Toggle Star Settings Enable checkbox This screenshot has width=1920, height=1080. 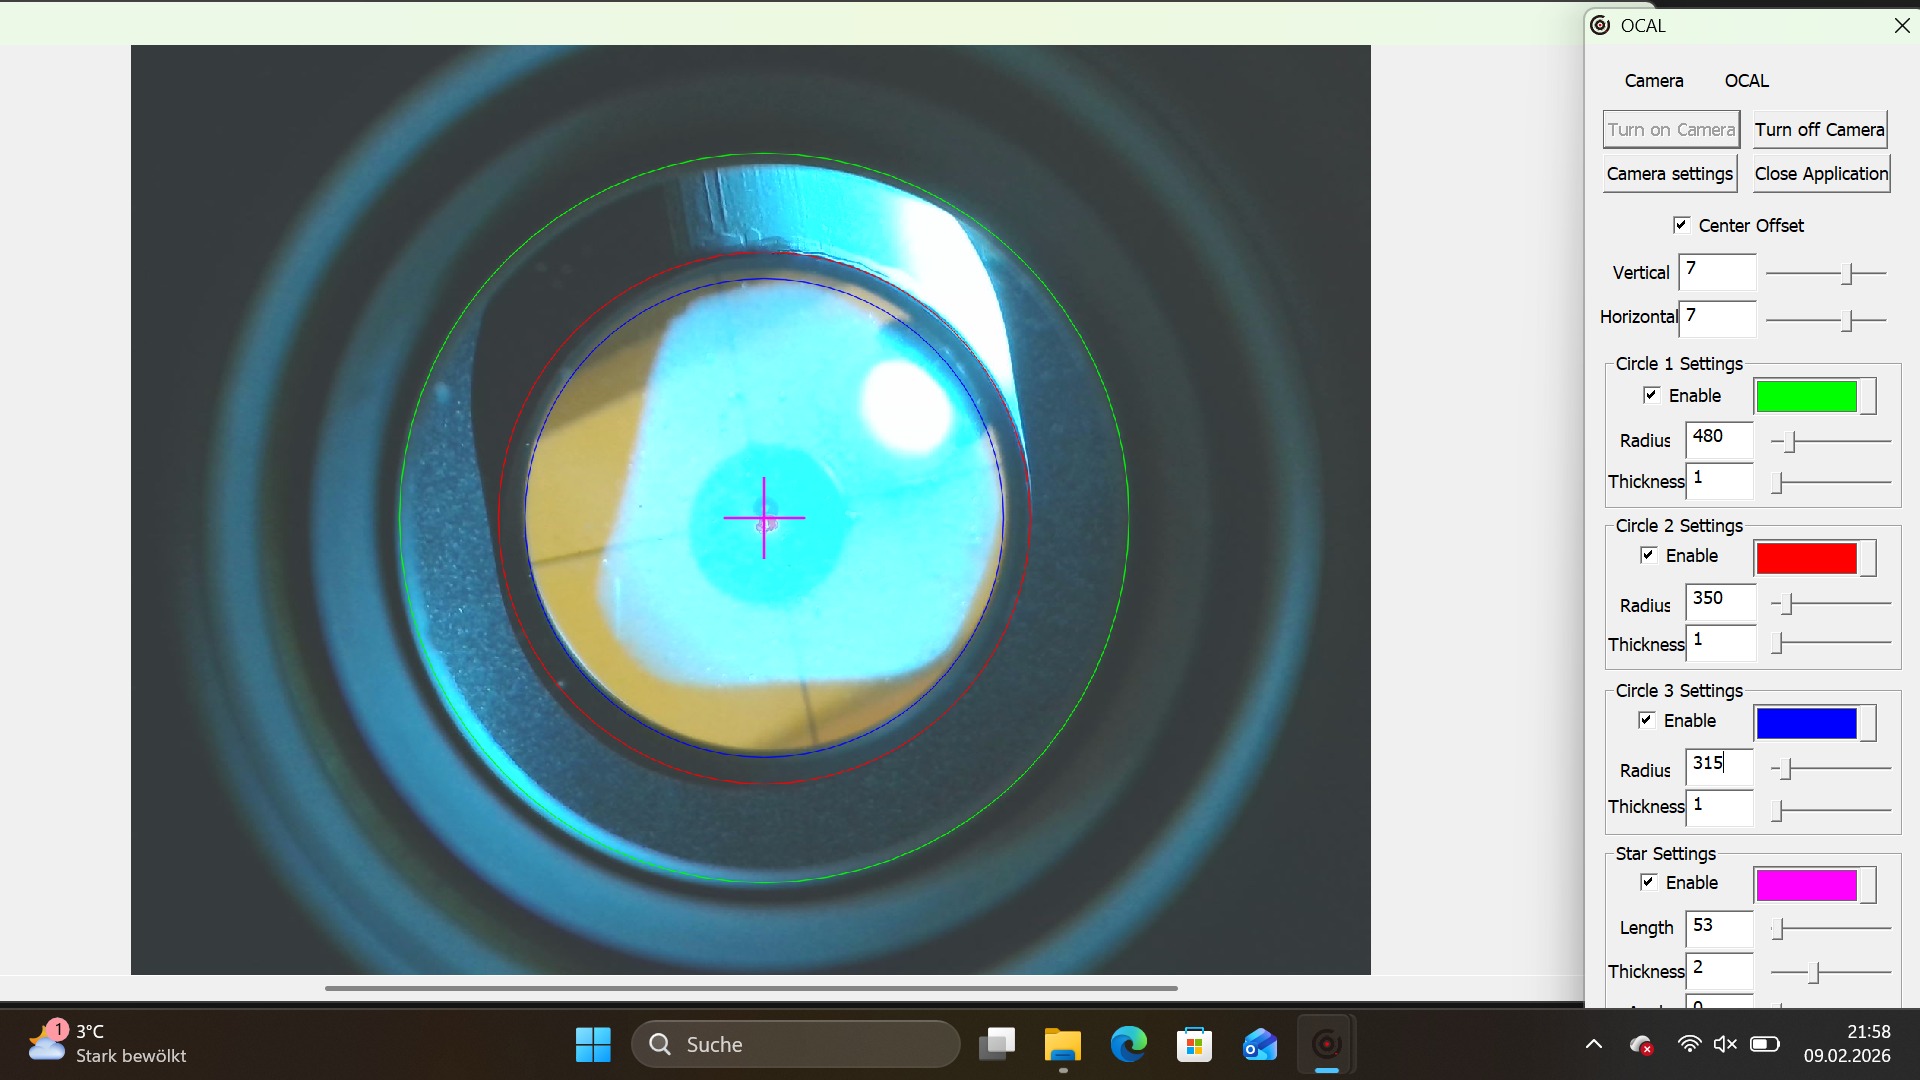1648,882
